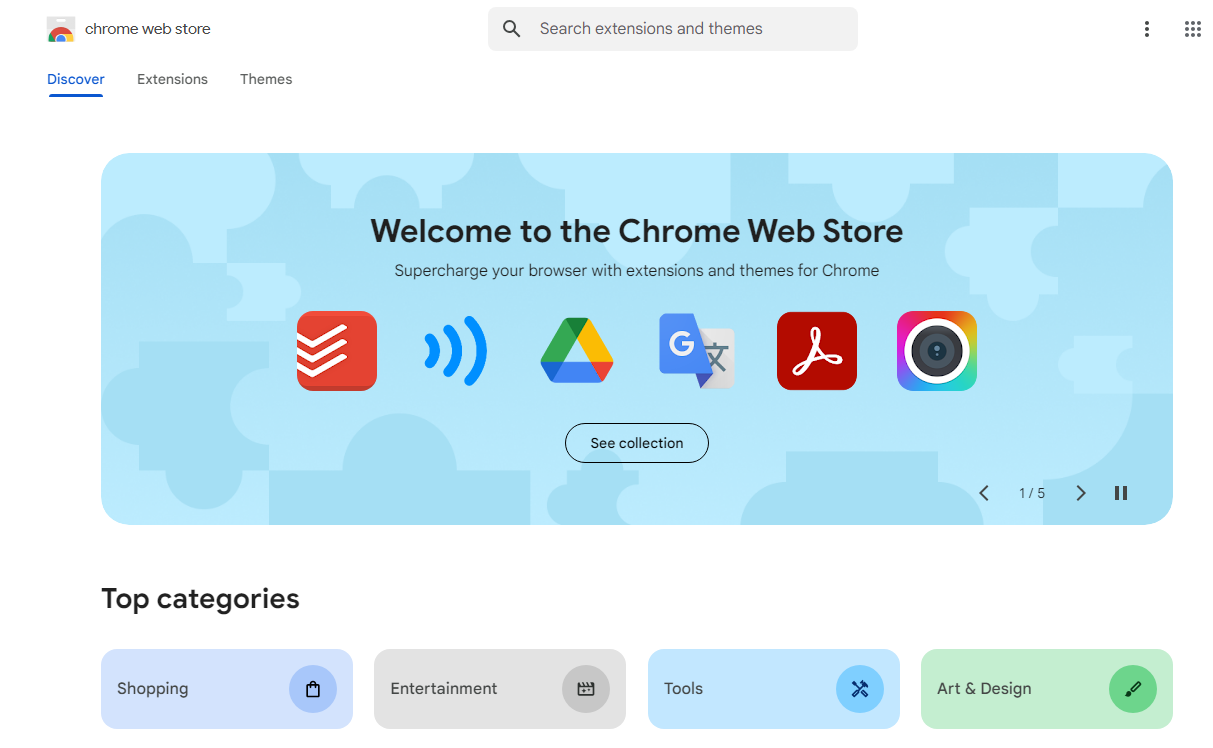
Task: Click the Google Drive extension icon
Action: [x=577, y=351]
